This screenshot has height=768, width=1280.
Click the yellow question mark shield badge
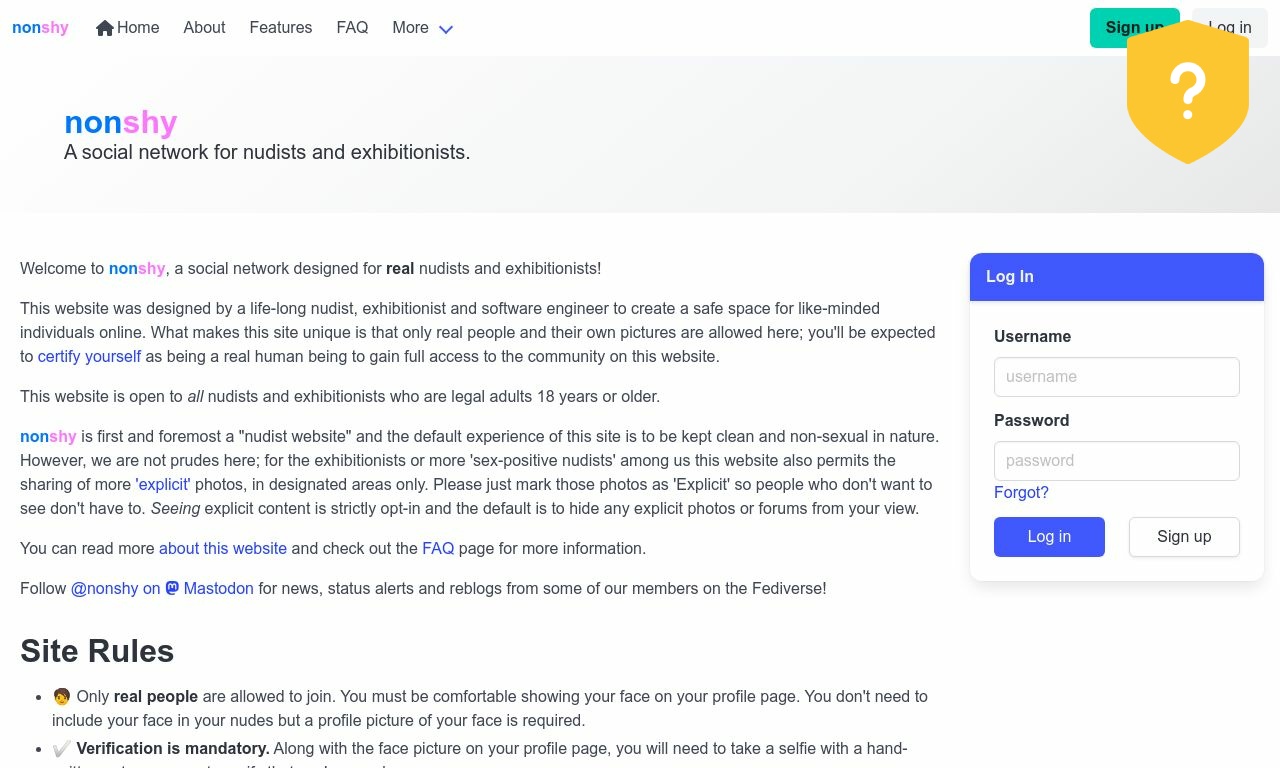click(1188, 92)
